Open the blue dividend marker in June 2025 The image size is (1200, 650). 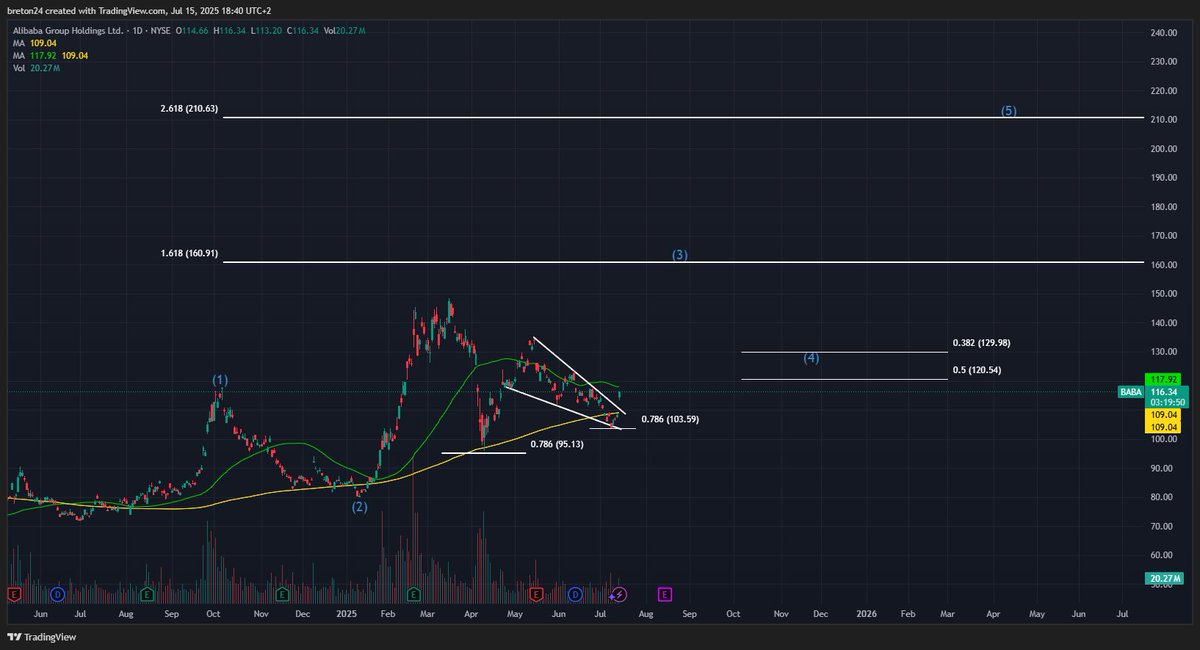pyautogui.click(x=575, y=594)
